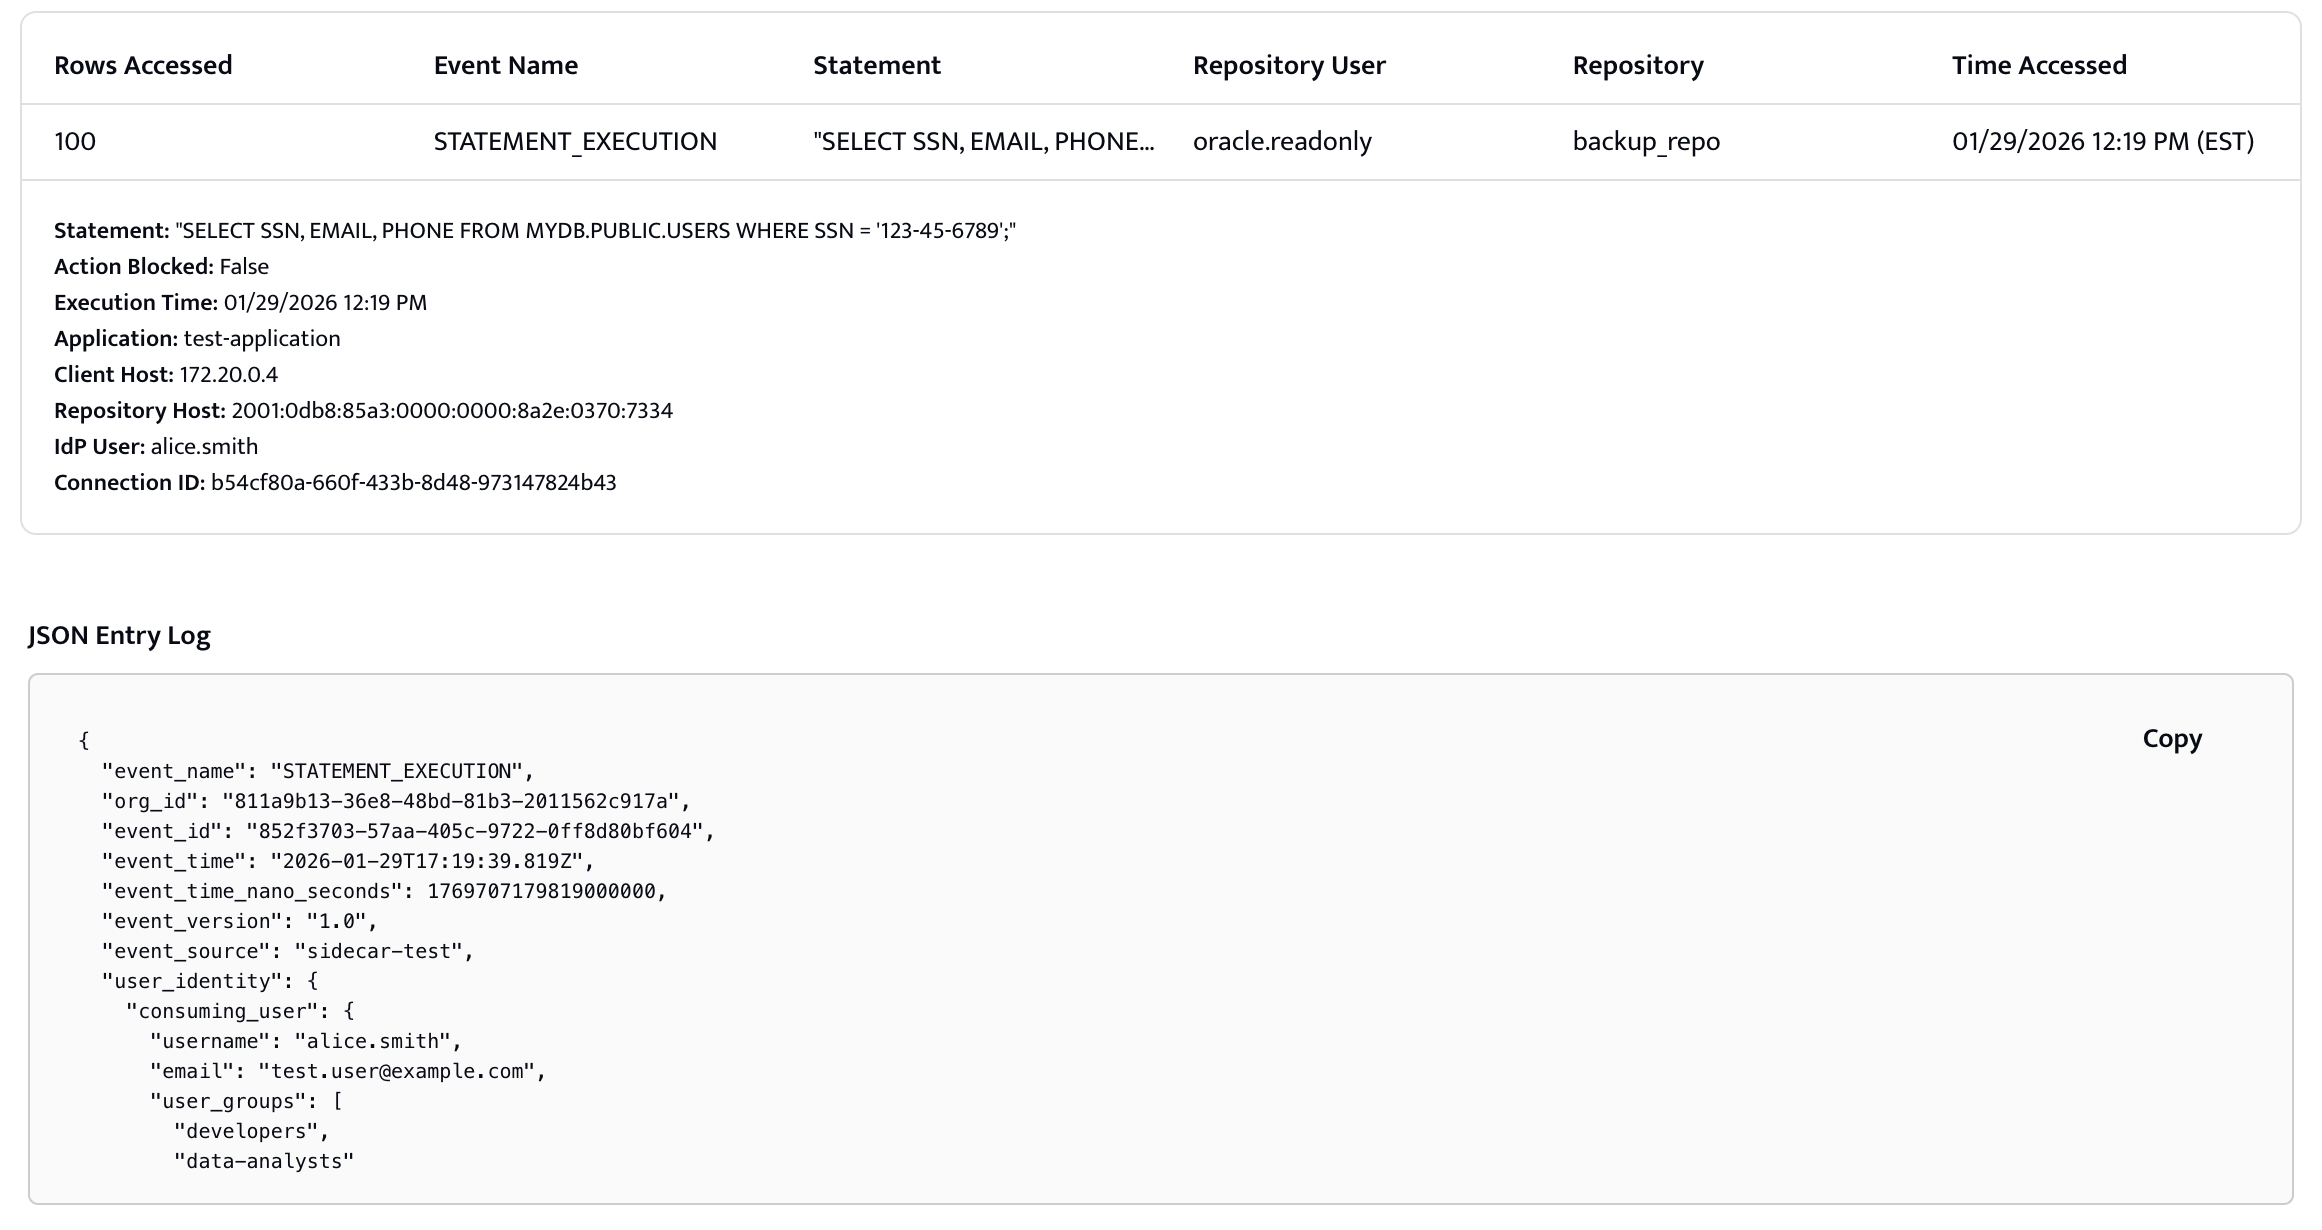The height and width of the screenshot is (1230, 2322).
Task: Click the 01/29/2026 12:19 PM (EST) cell
Action: [2102, 142]
